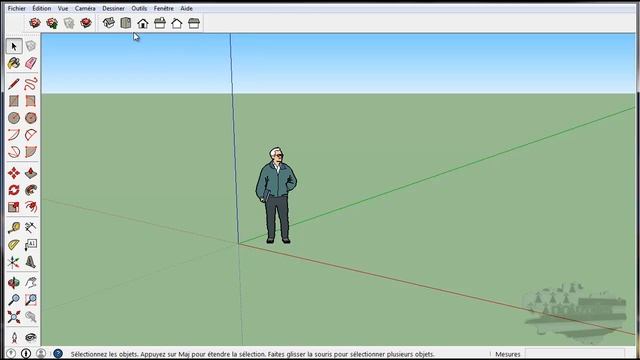
Task: Open the Caméra menu
Action: [85, 8]
